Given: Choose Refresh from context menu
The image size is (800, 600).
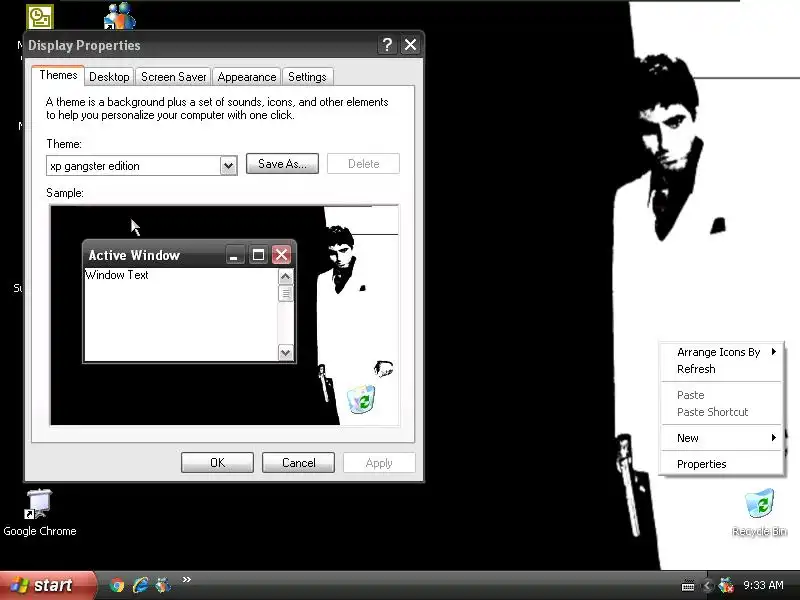Looking at the screenshot, I should (x=721, y=369).
